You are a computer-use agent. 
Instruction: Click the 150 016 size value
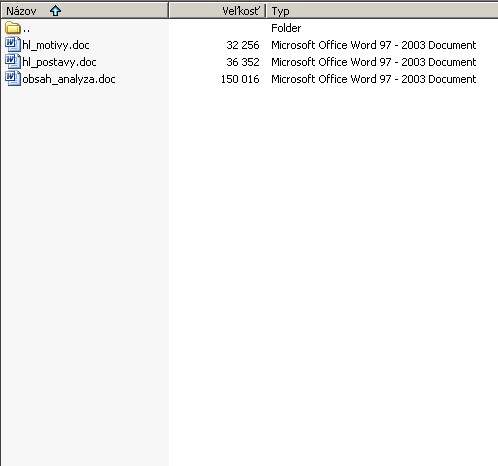tap(240, 79)
